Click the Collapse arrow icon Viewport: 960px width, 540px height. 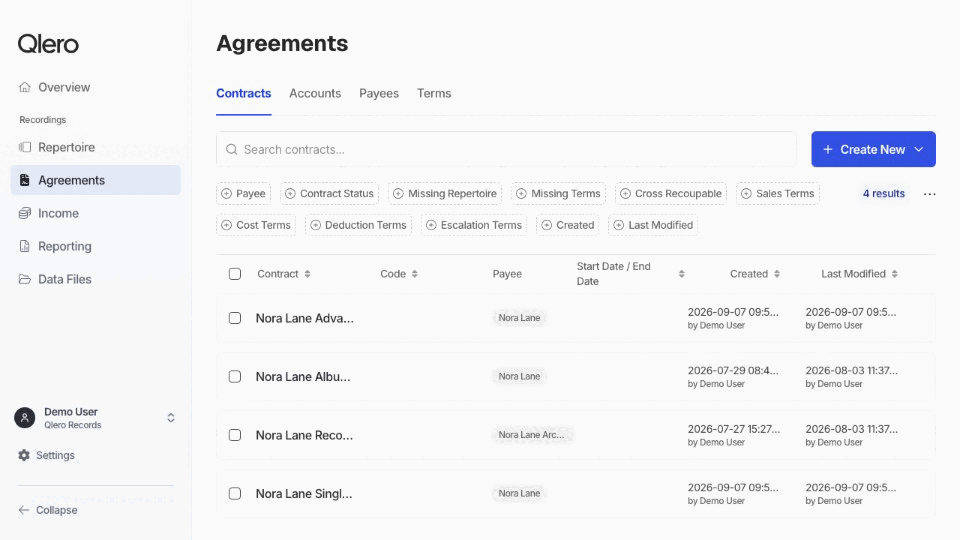point(23,510)
